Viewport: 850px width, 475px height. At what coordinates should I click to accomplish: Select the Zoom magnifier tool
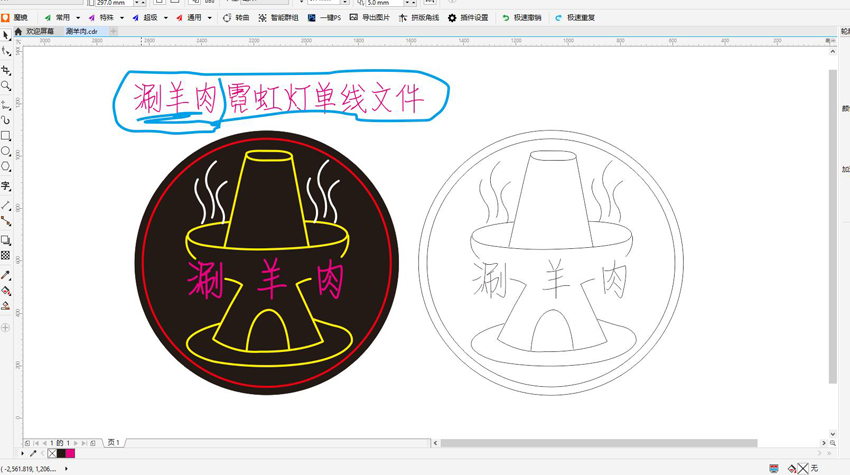[x=5, y=86]
